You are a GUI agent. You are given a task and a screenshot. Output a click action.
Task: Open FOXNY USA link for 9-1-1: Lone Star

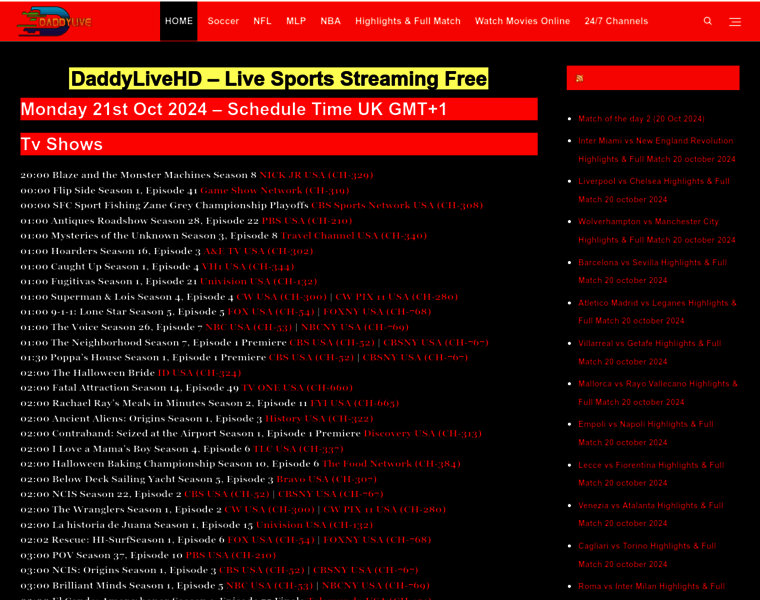(377, 312)
